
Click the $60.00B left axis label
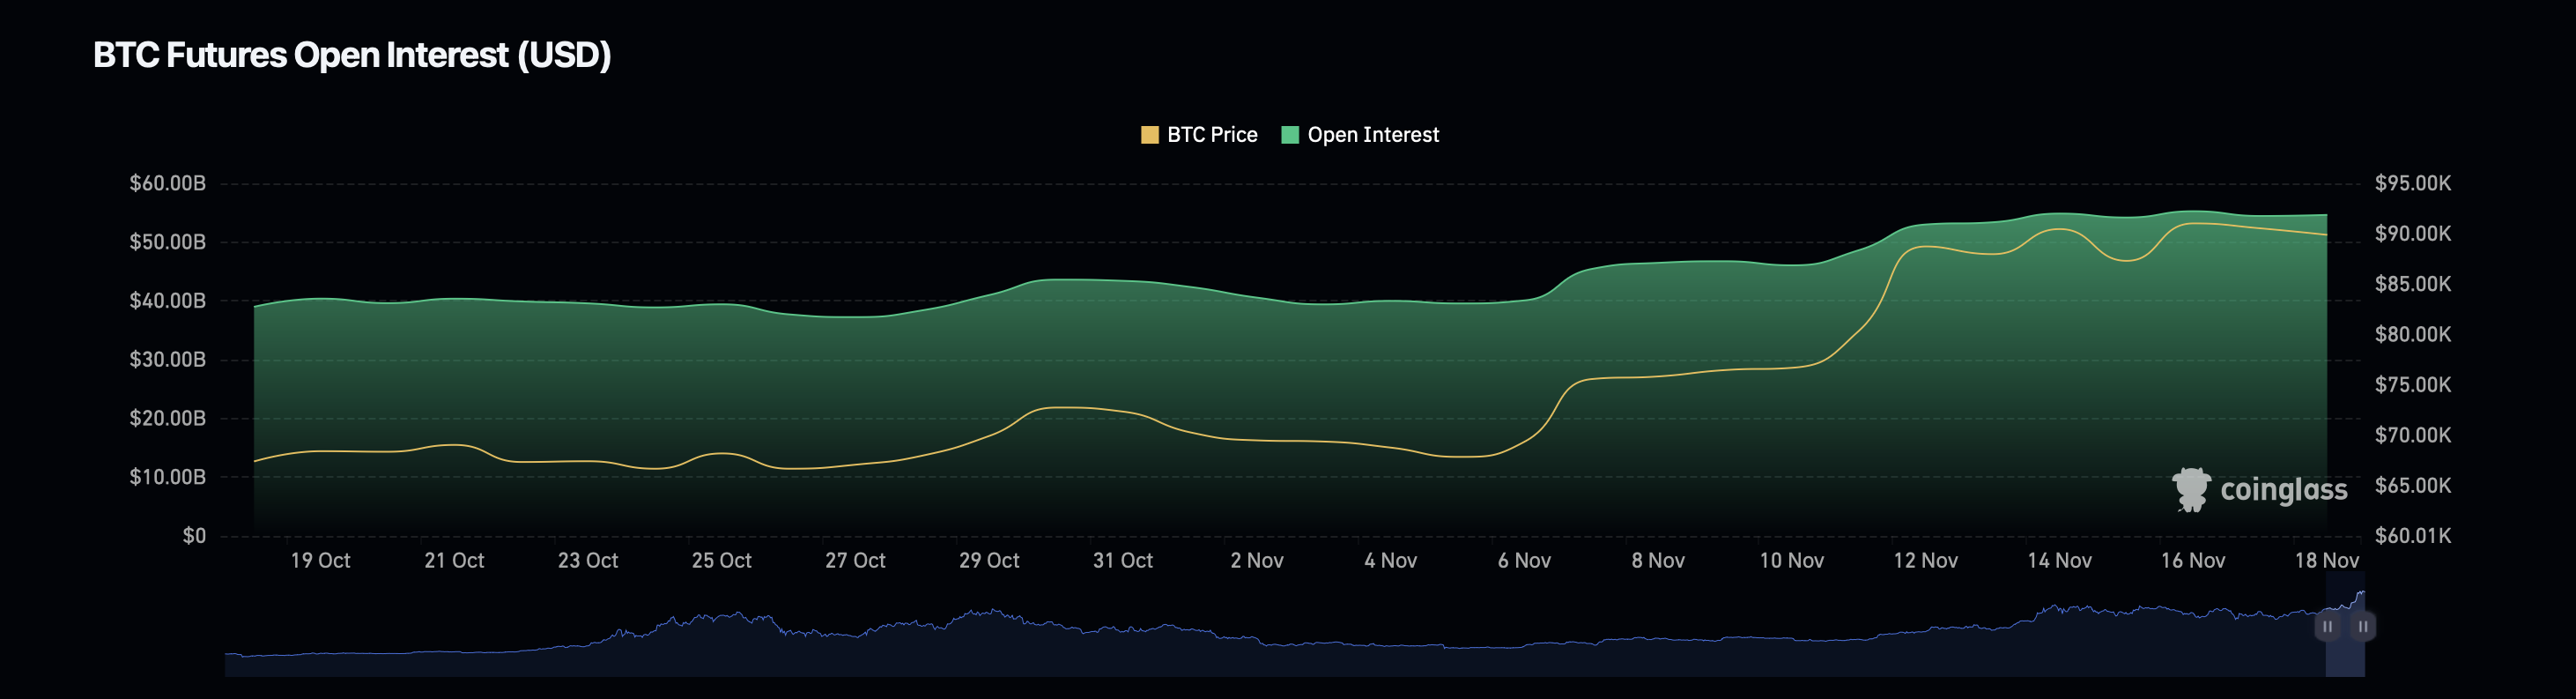168,183
